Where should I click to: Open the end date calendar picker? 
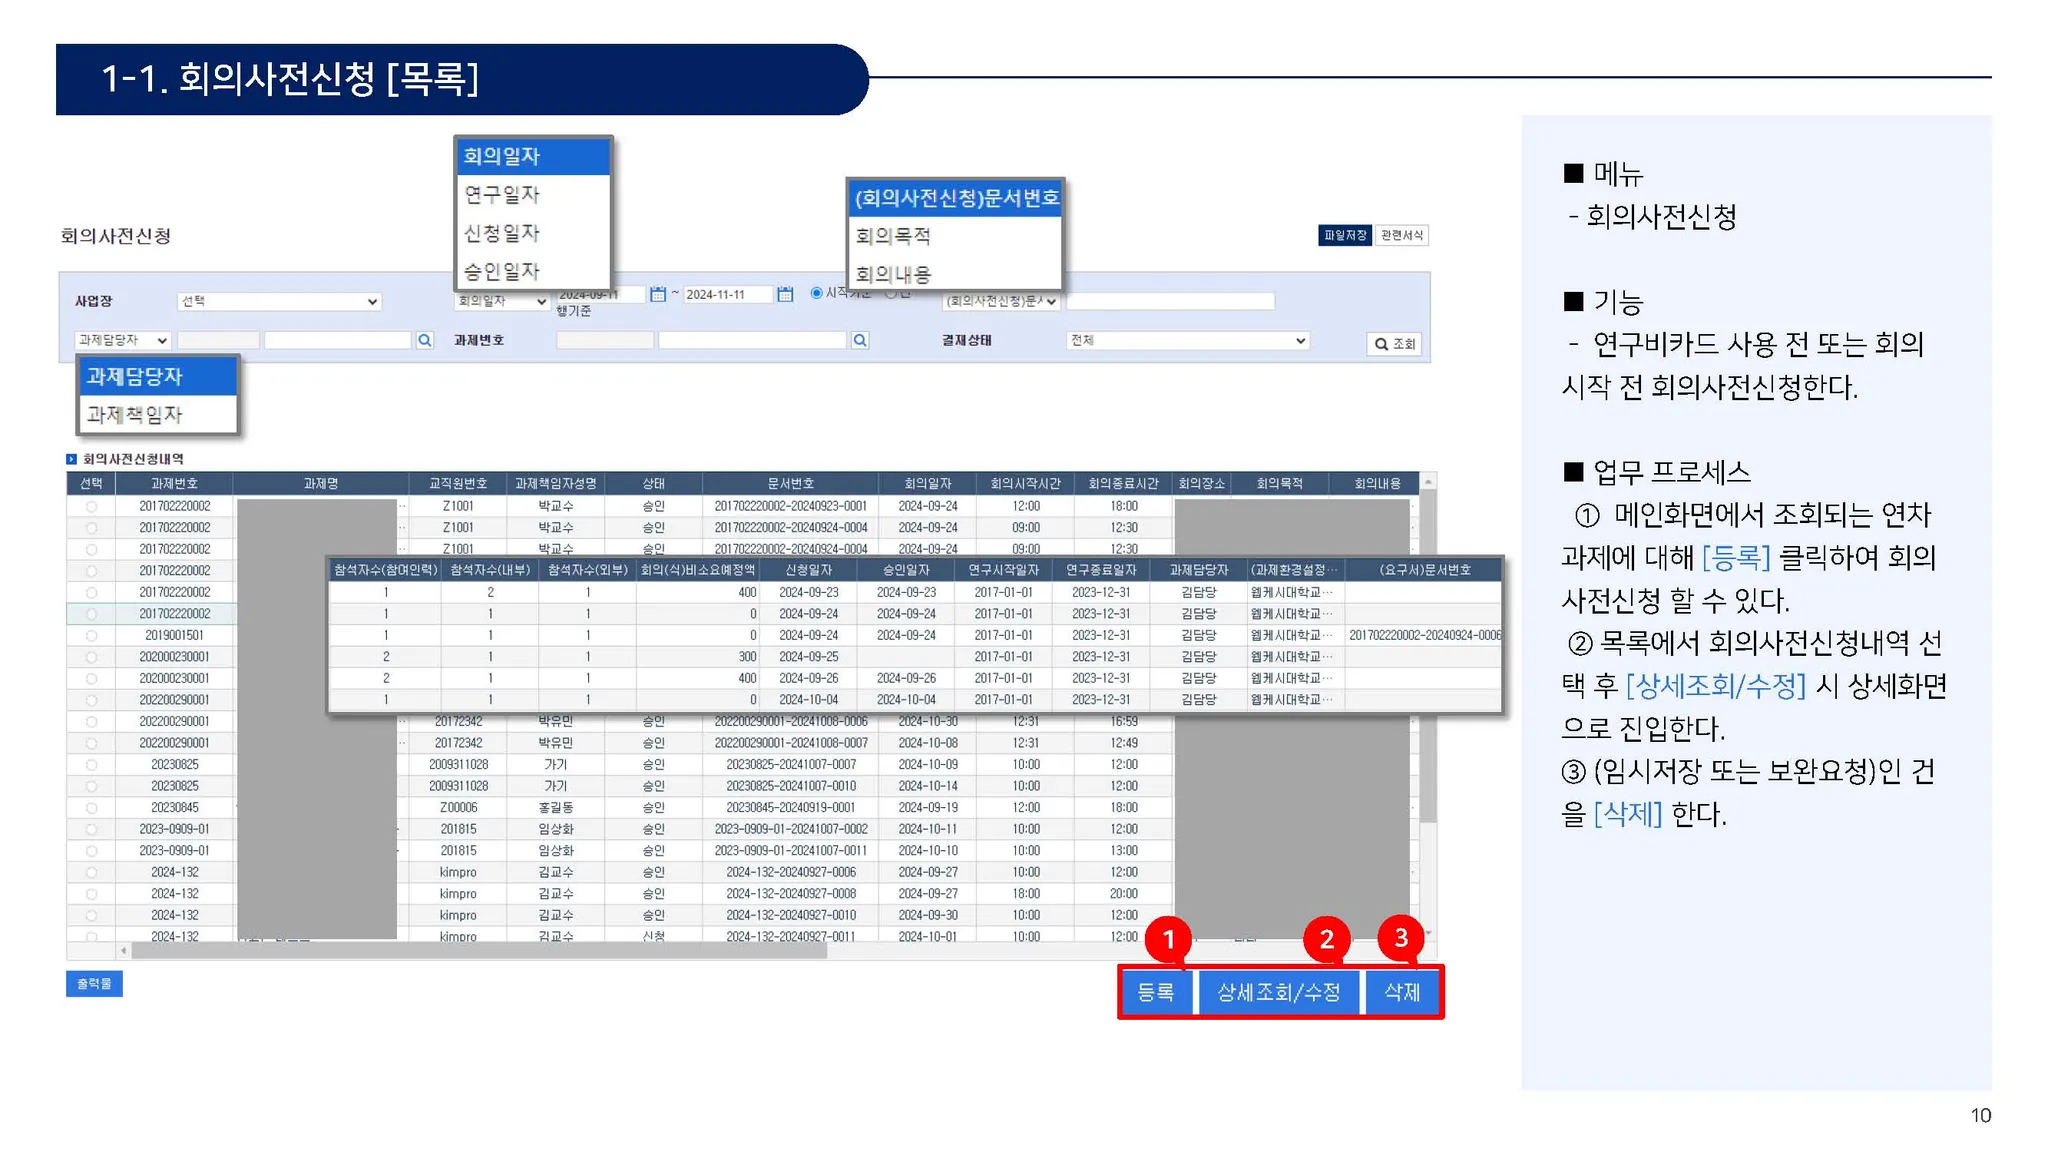pos(785,294)
